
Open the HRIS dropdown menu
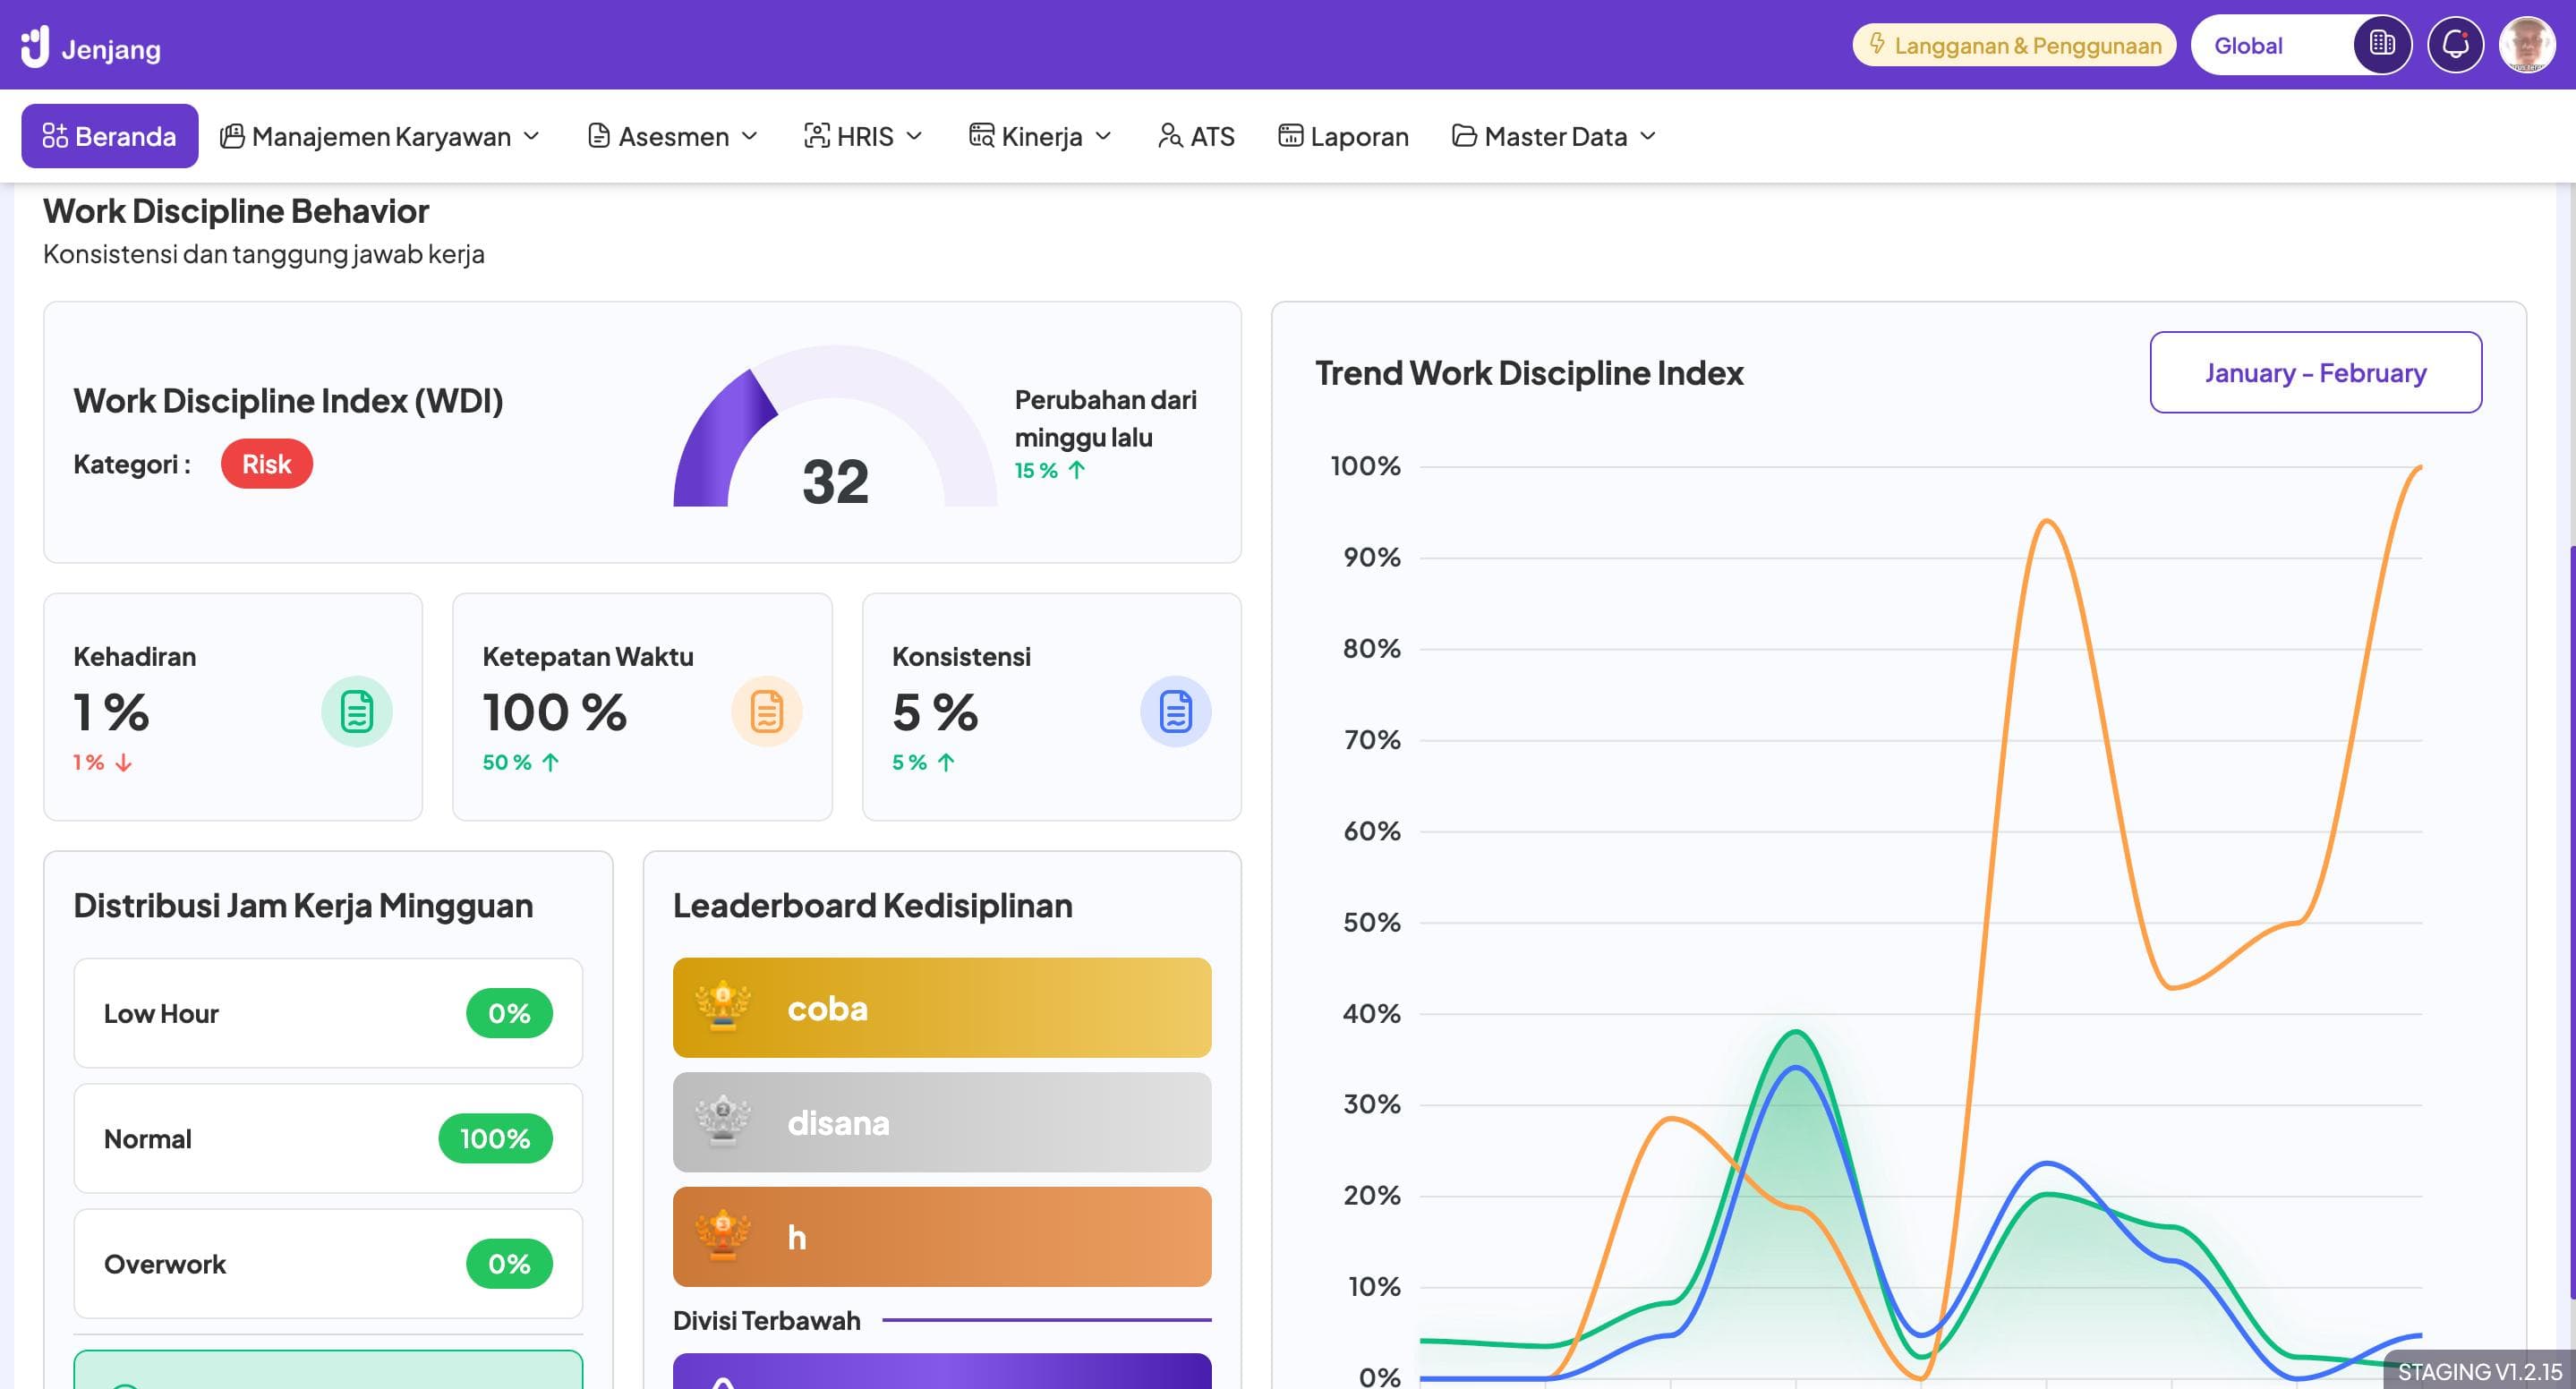[863, 136]
